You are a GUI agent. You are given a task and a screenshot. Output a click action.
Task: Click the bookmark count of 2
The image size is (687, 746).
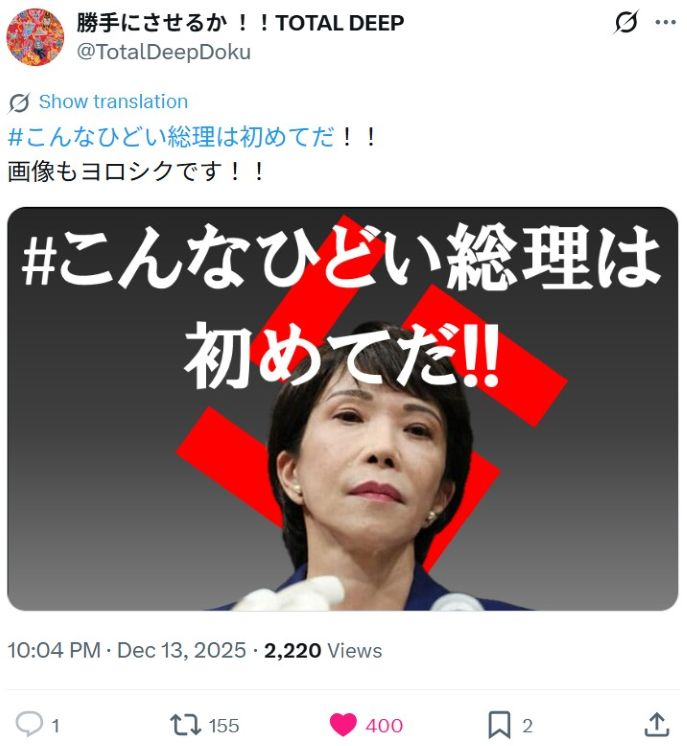(x=527, y=726)
